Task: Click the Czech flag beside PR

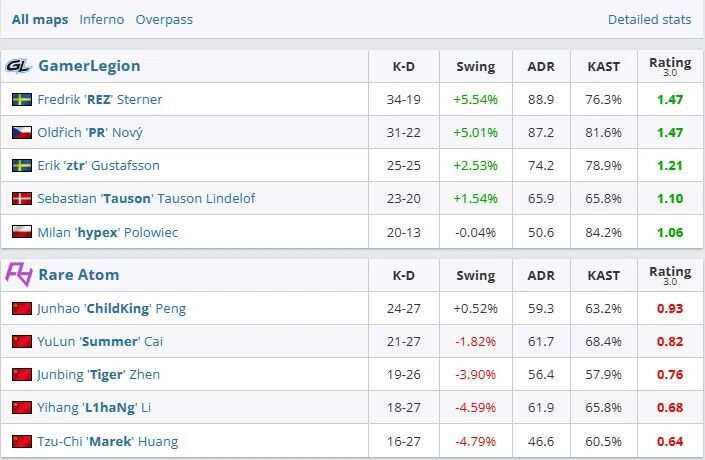Action: pos(21,133)
